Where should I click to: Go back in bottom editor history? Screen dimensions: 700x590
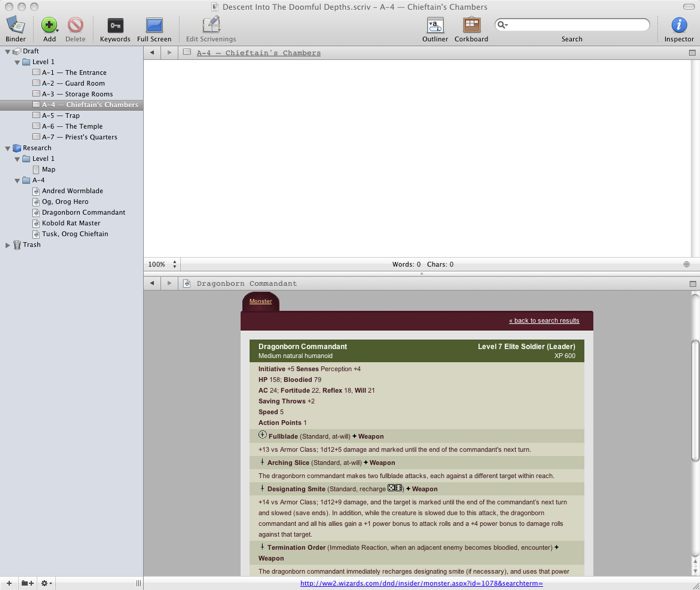click(152, 283)
